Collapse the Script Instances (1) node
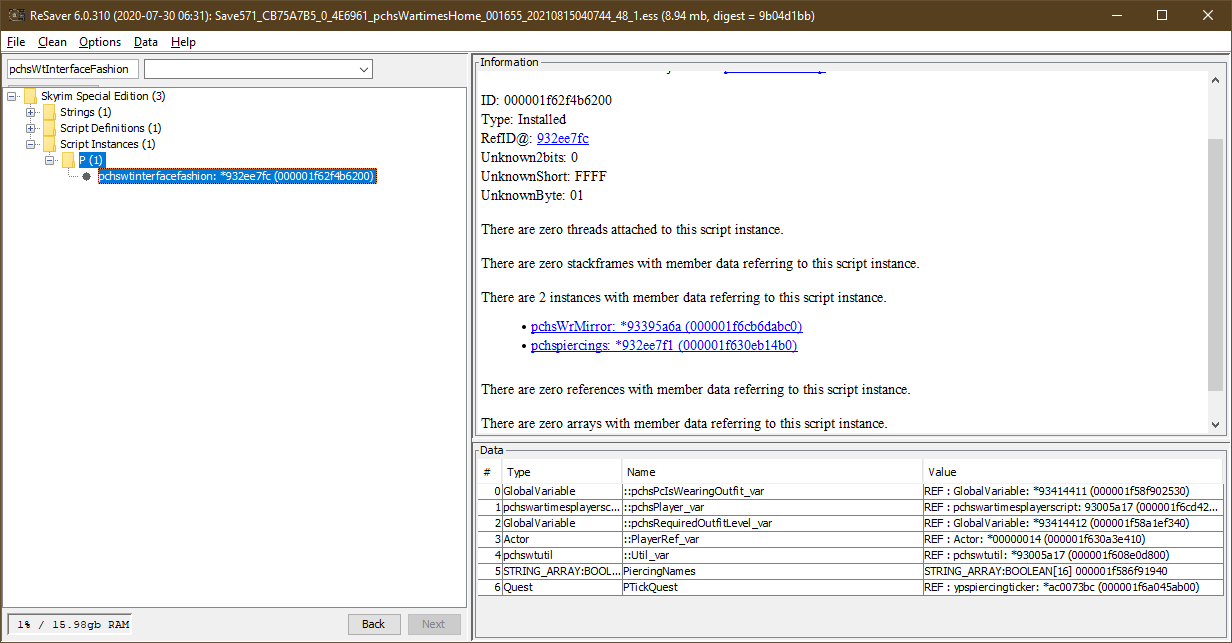Image resolution: width=1232 pixels, height=643 pixels. tap(31, 144)
